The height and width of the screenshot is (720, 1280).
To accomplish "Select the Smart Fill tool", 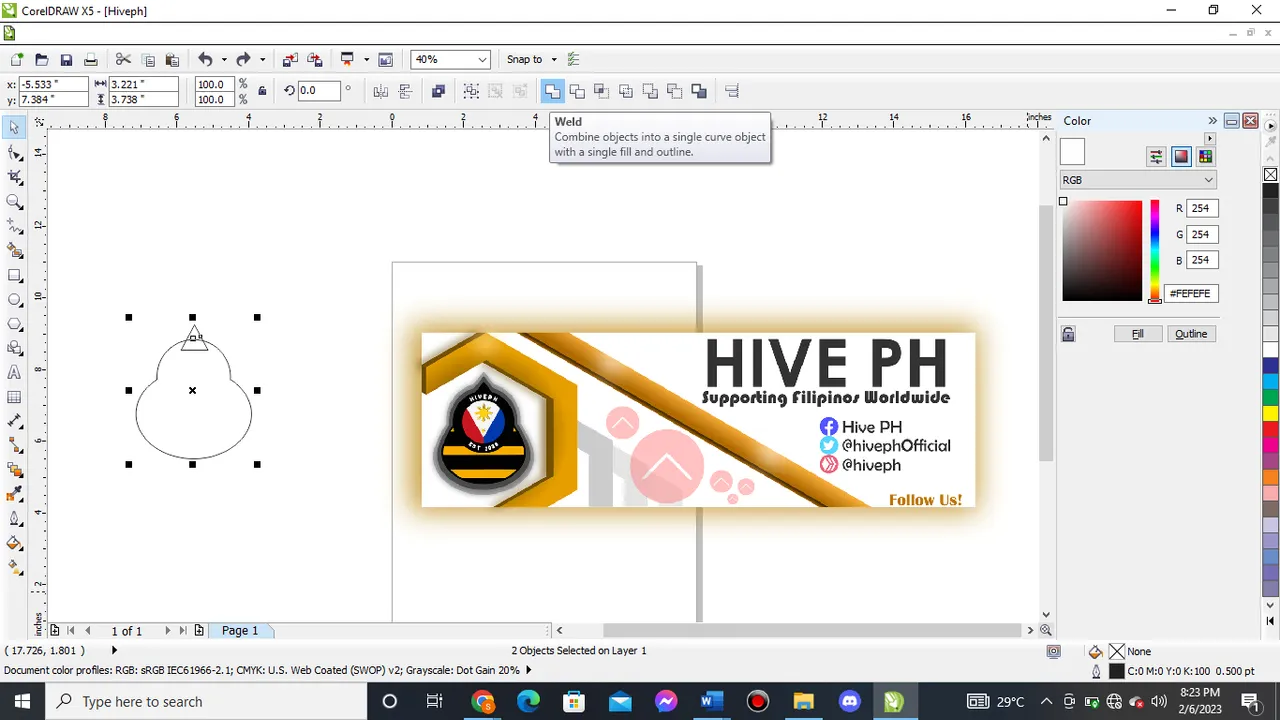I will coord(14,250).
